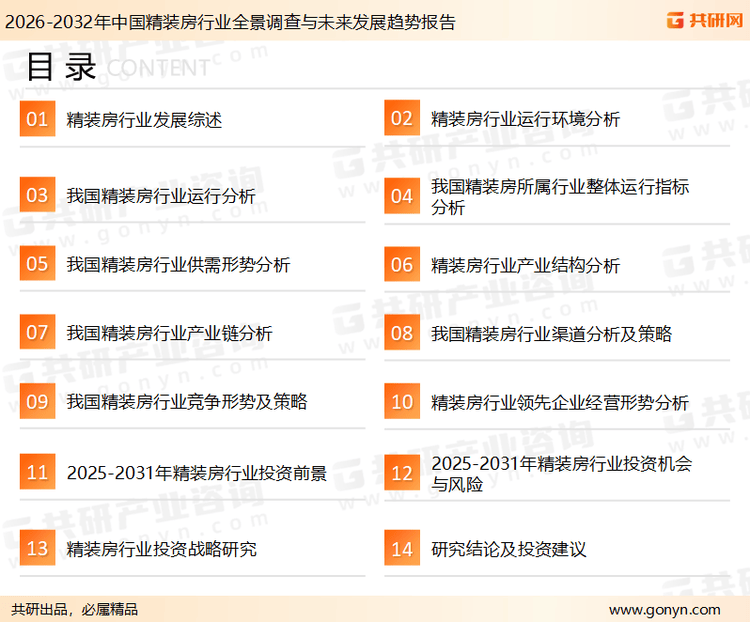The height and width of the screenshot is (622, 750).
Task: Open 2025-2031年精装房行业投资前景 chapter
Action: [197, 473]
